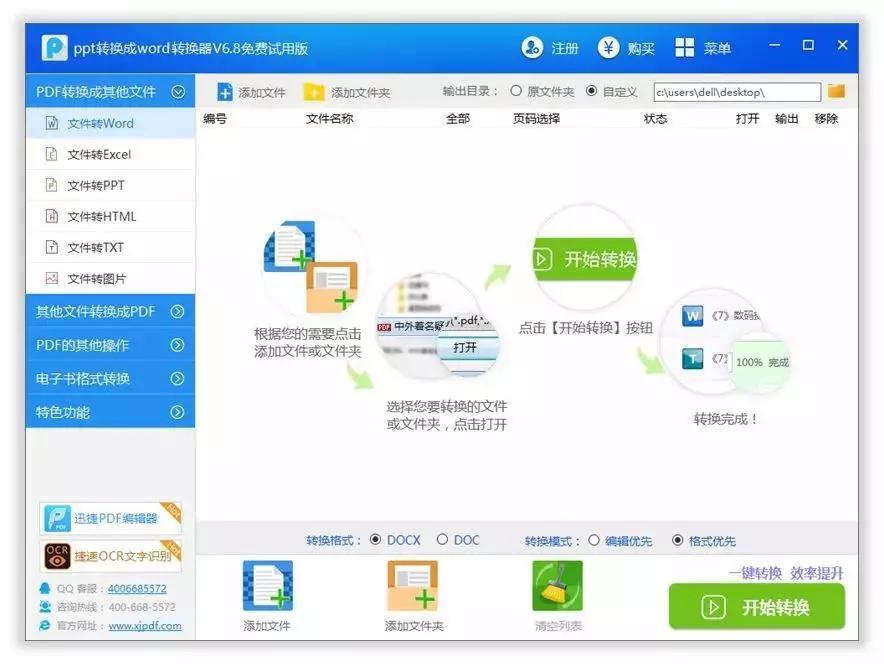
Task: Click the 清空列表 broom icon
Action: pyautogui.click(x=557, y=586)
